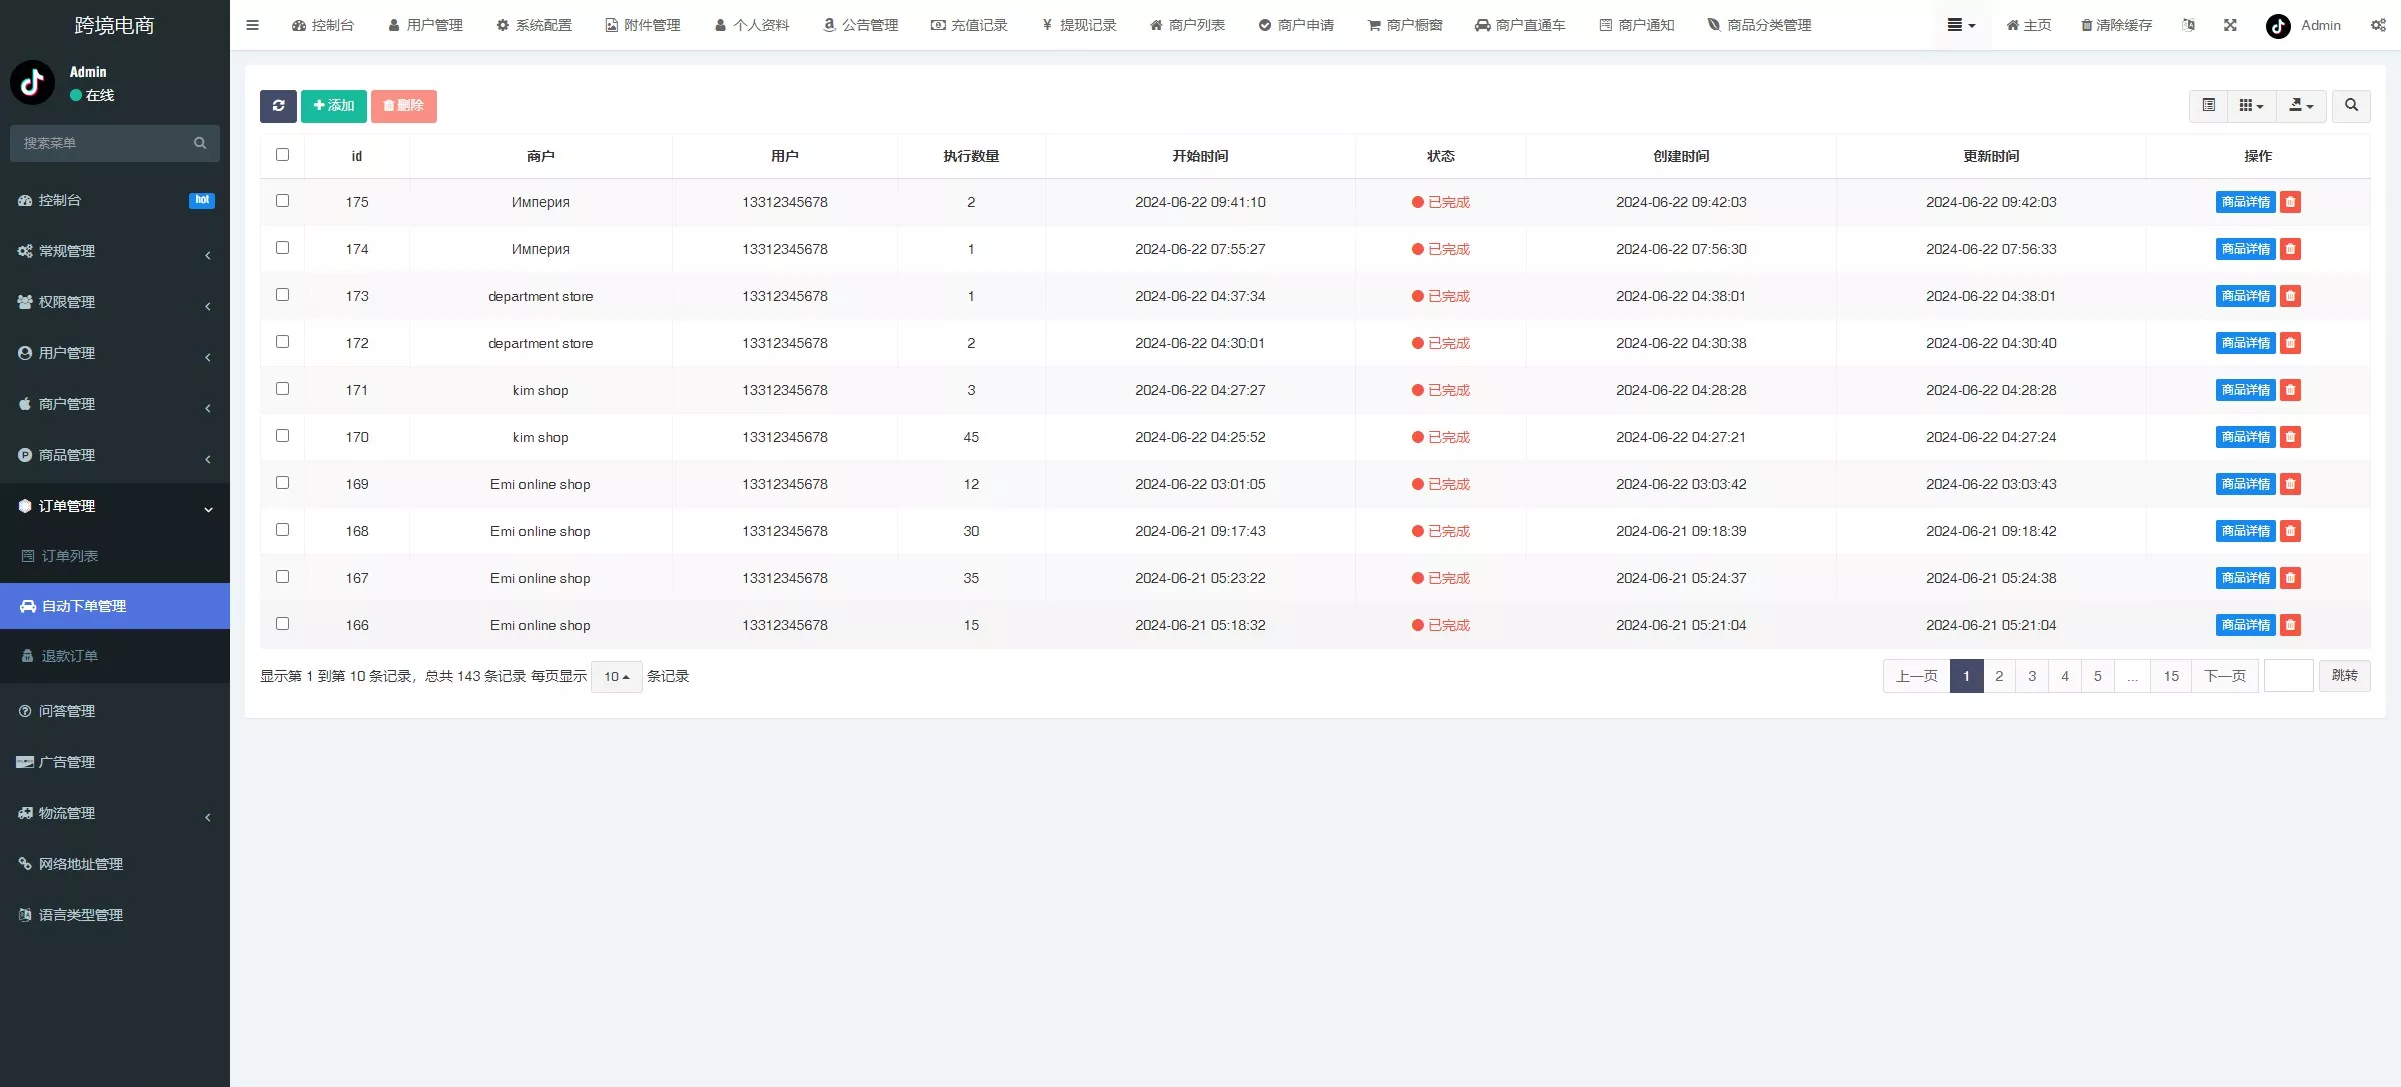The width and height of the screenshot is (2401, 1087).
Task: Open the page size 10 dropdown
Action: (x=616, y=677)
